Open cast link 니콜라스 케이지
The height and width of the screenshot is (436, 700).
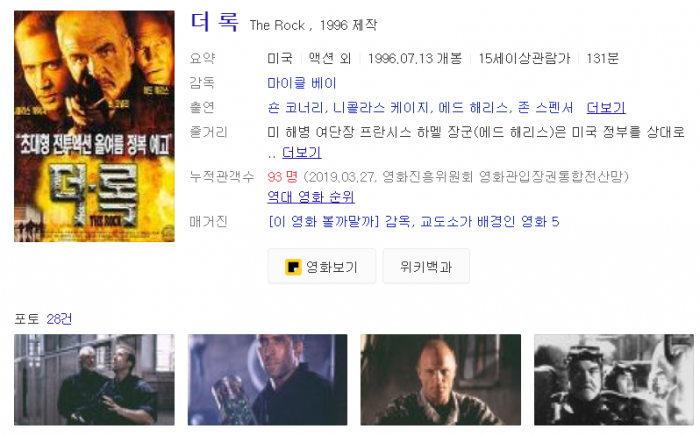coord(380,108)
